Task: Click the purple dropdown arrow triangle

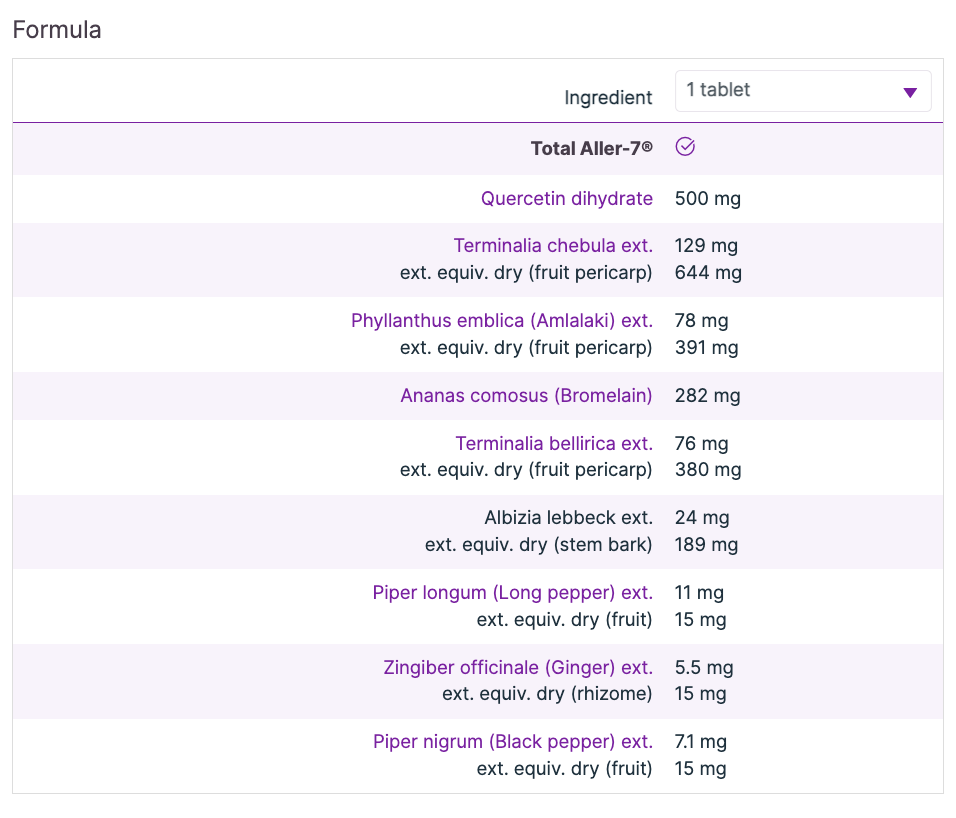Action: [910, 92]
